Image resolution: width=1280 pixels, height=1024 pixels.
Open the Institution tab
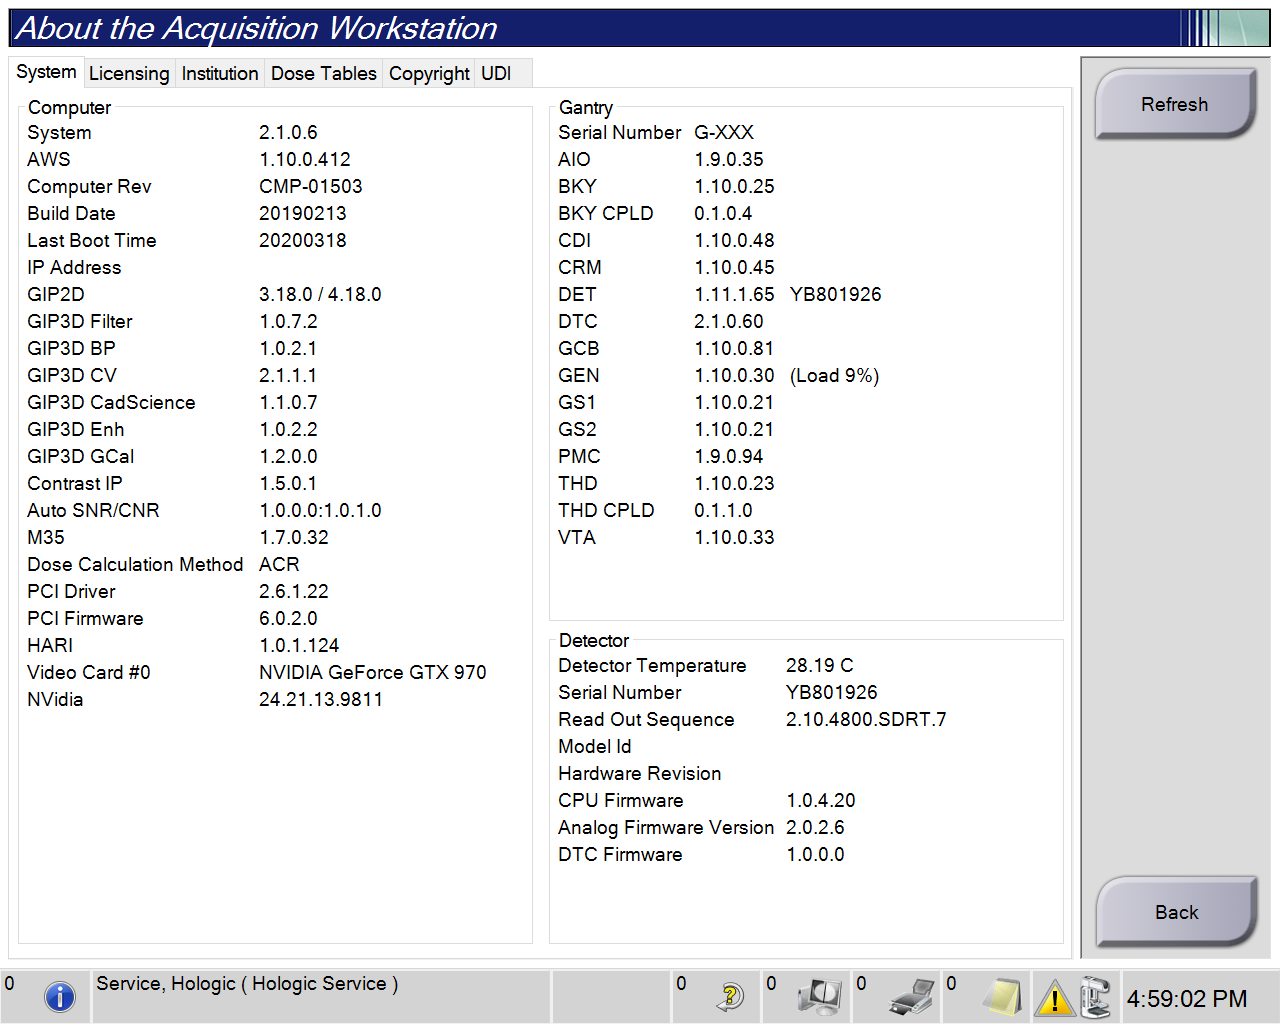220,74
